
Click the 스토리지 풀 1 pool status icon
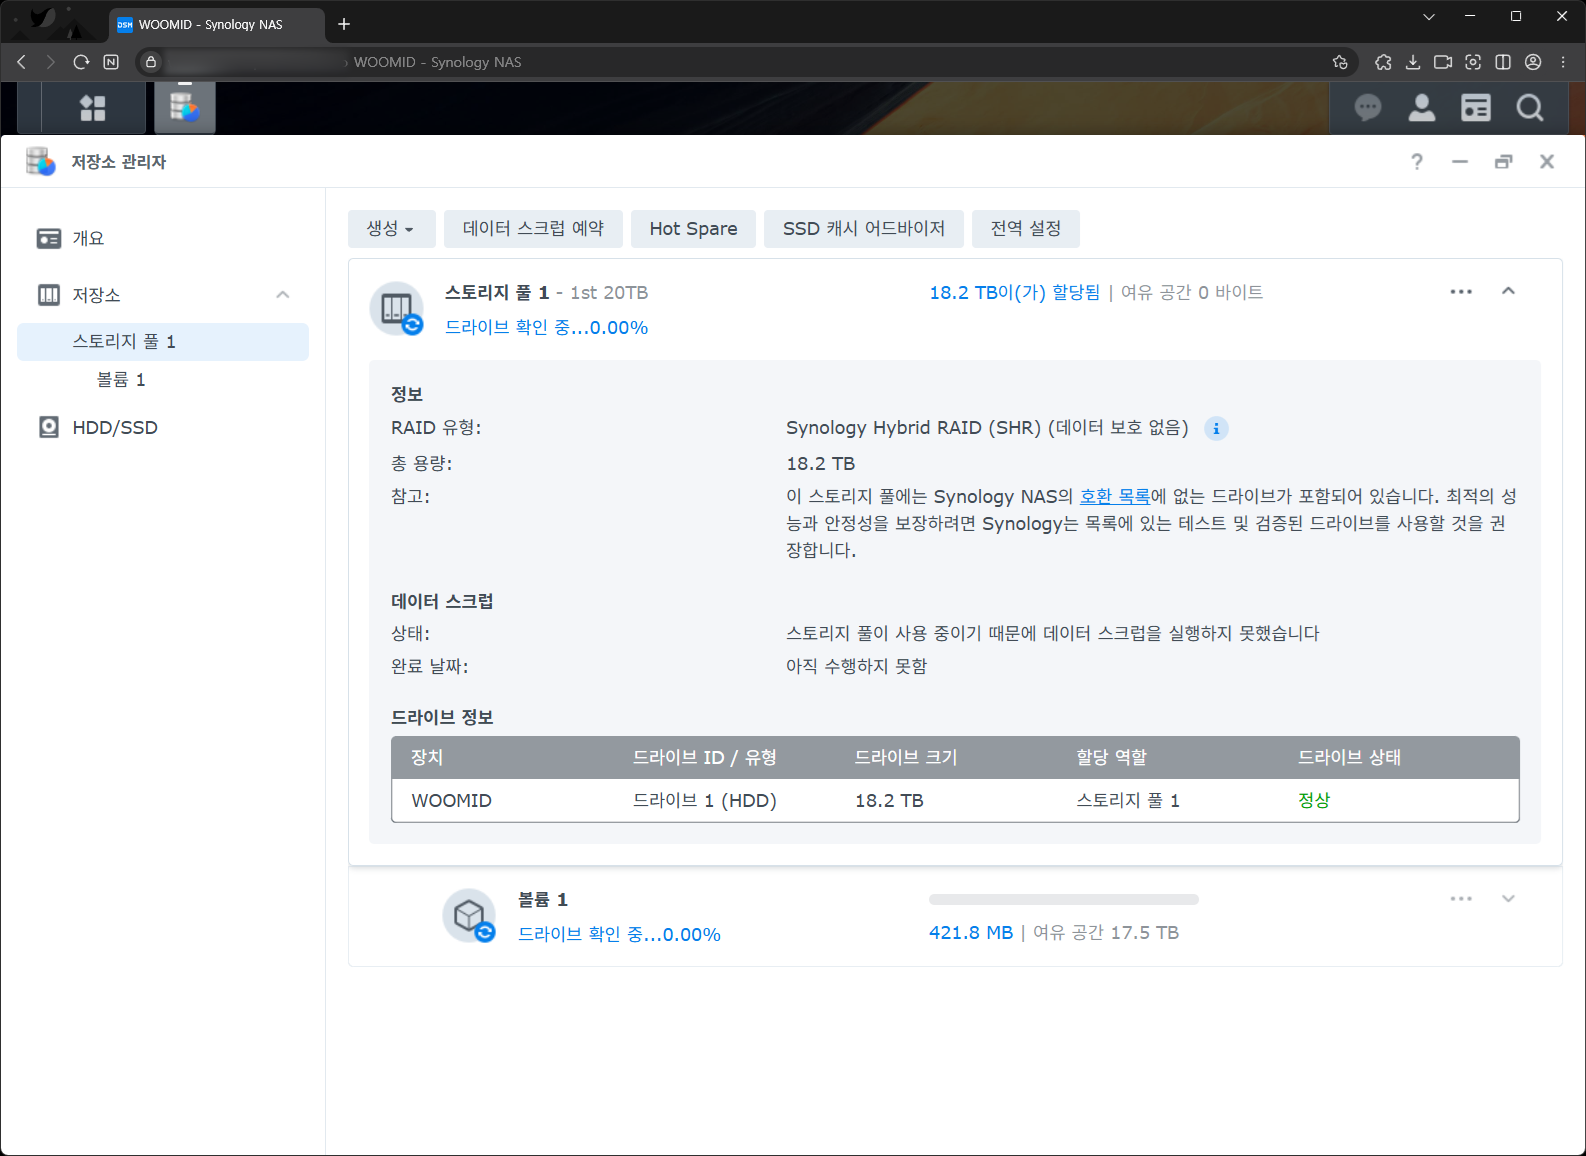[397, 309]
